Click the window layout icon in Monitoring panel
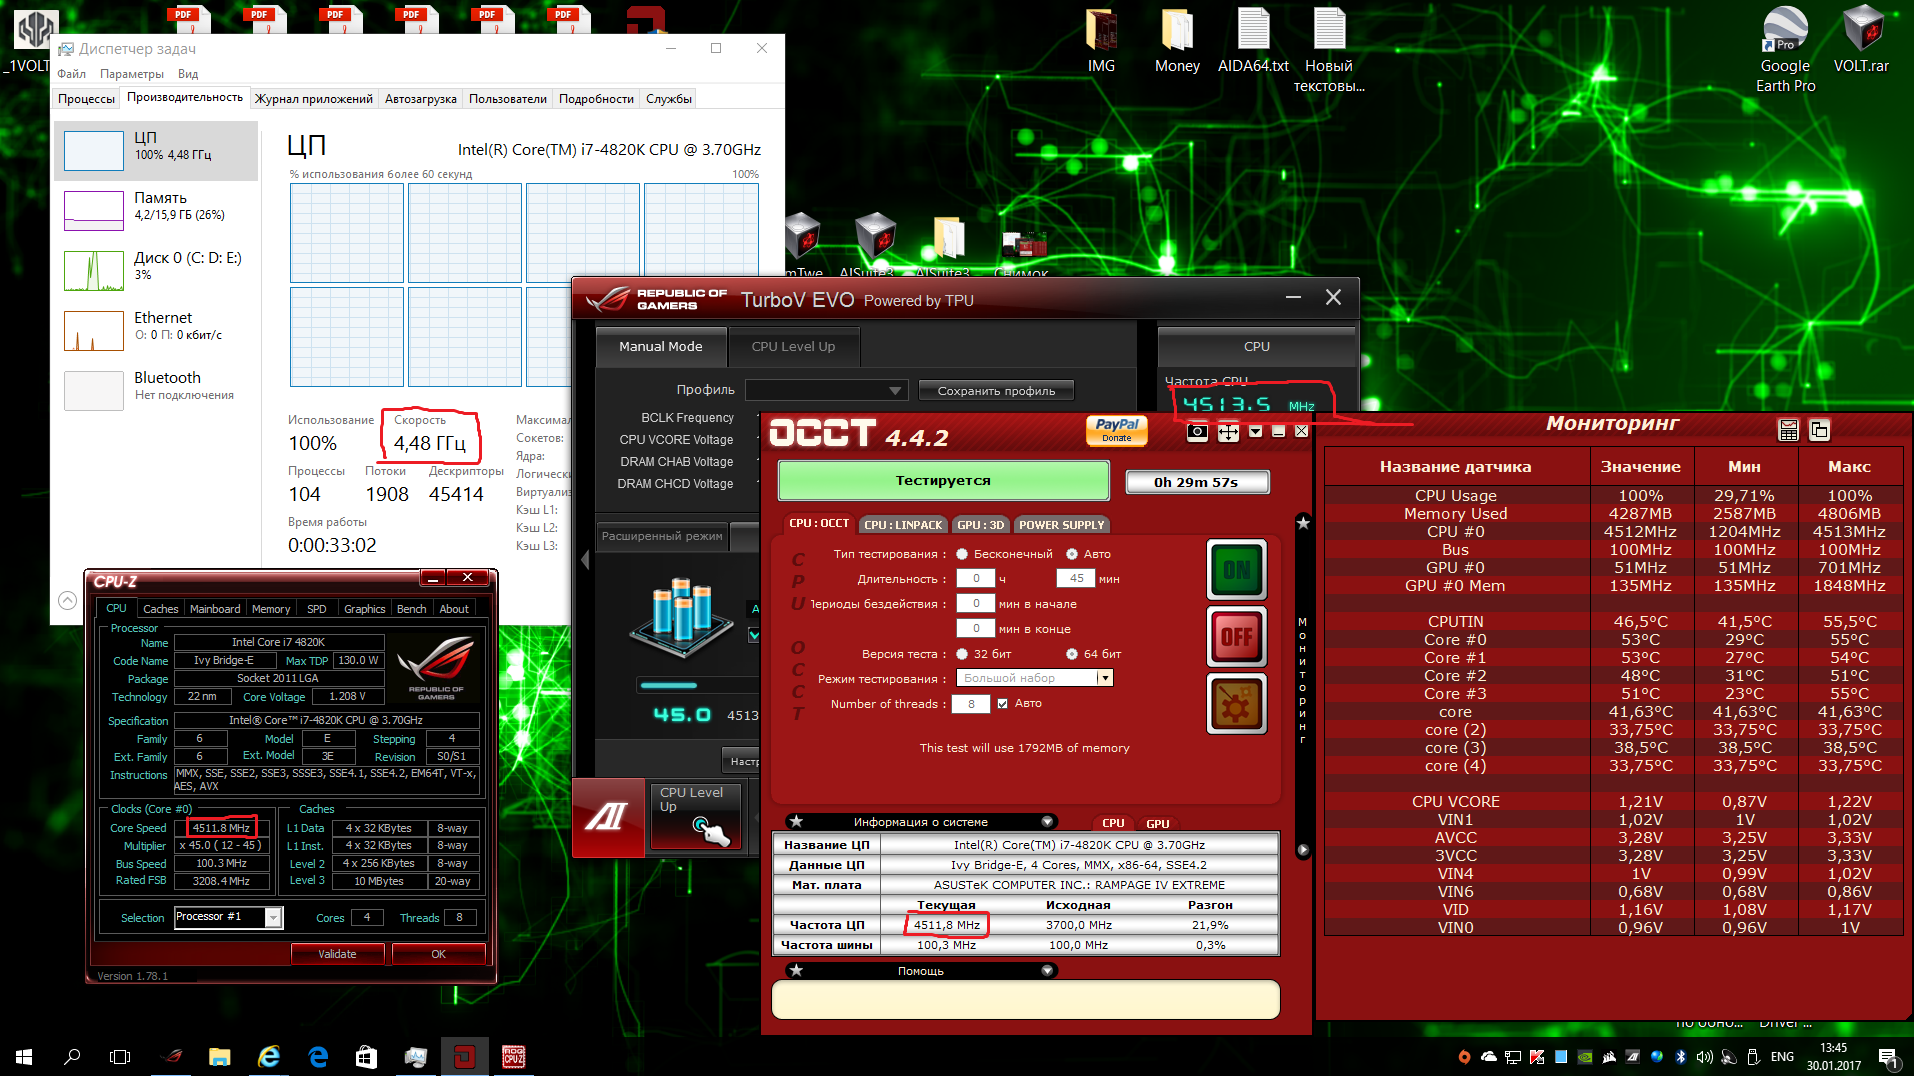This screenshot has height=1076, width=1914. [x=1820, y=430]
